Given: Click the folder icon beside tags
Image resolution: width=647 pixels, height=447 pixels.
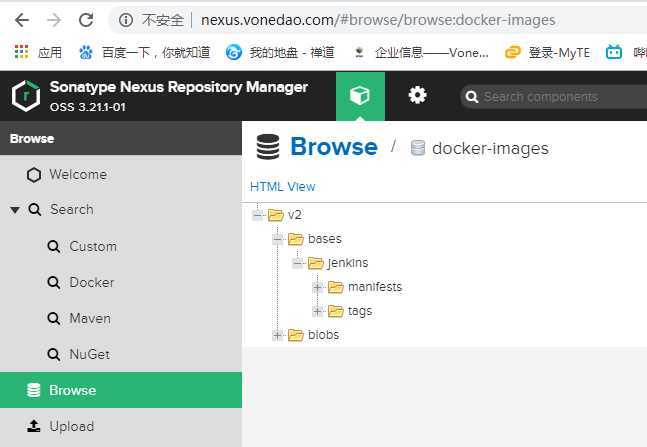Looking at the screenshot, I should tap(335, 311).
